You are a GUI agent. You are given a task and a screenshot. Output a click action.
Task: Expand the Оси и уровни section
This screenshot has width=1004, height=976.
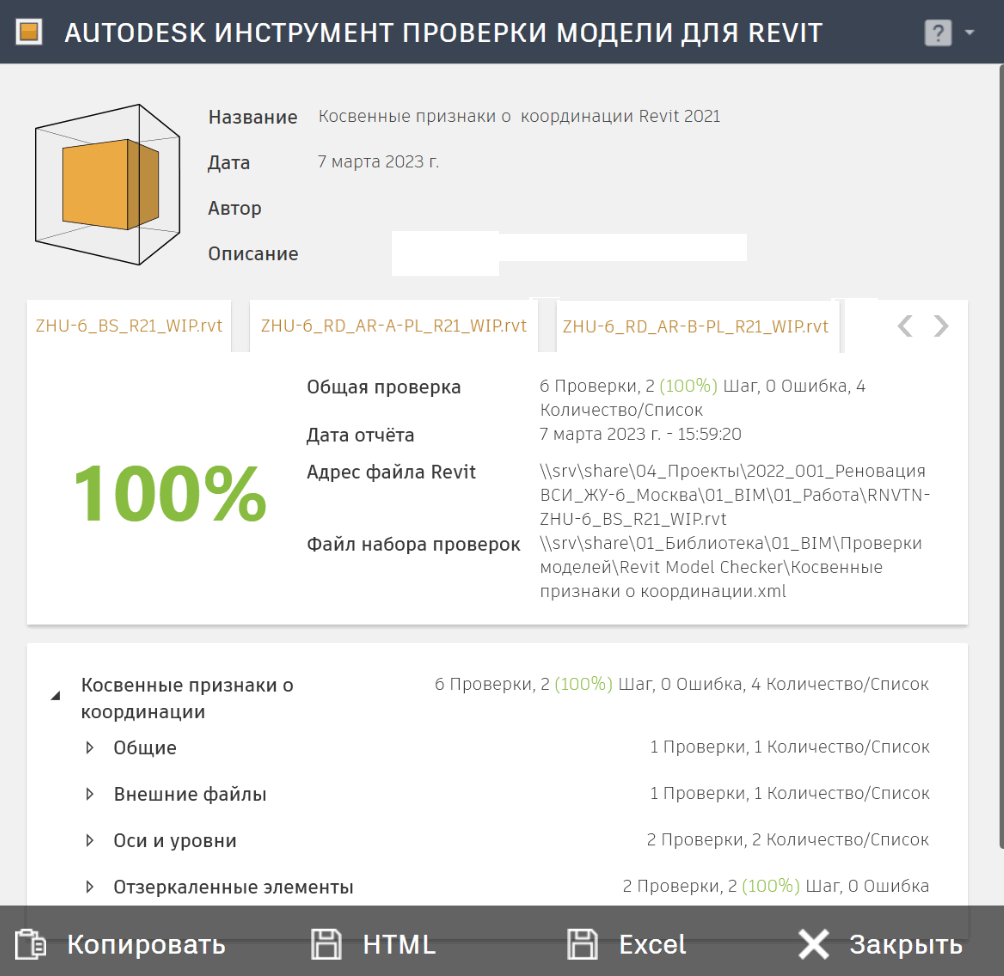90,840
